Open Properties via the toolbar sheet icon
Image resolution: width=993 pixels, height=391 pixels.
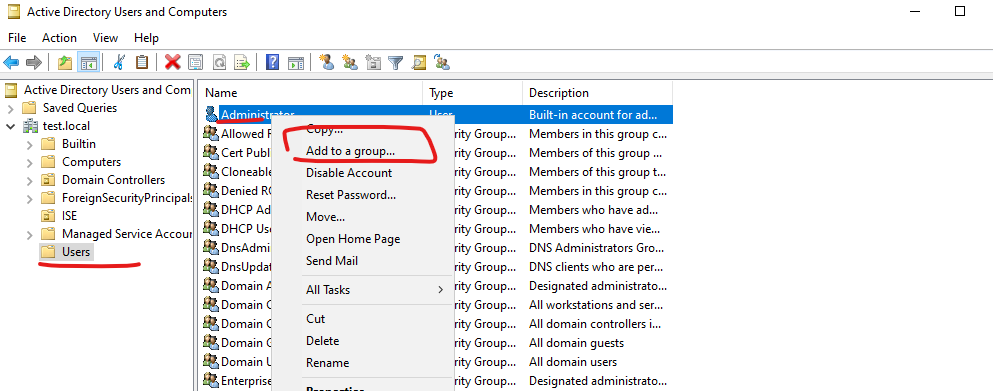pos(196,62)
